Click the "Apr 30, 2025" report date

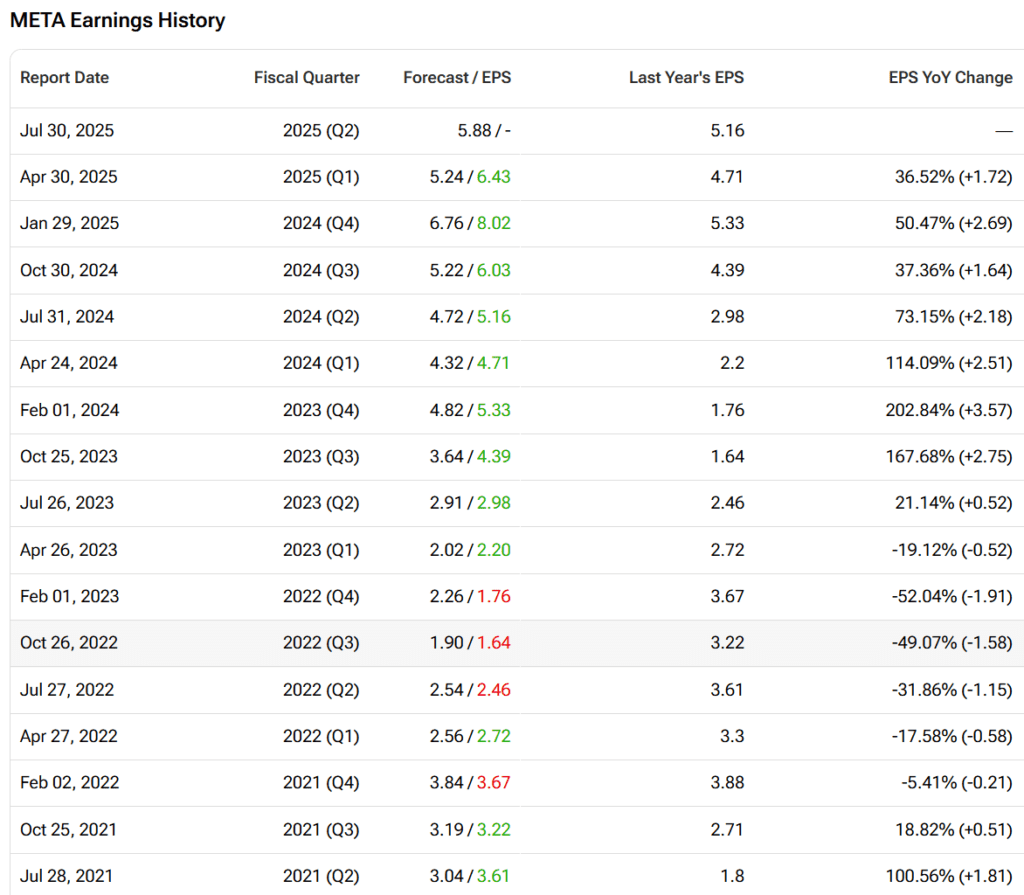pos(69,177)
